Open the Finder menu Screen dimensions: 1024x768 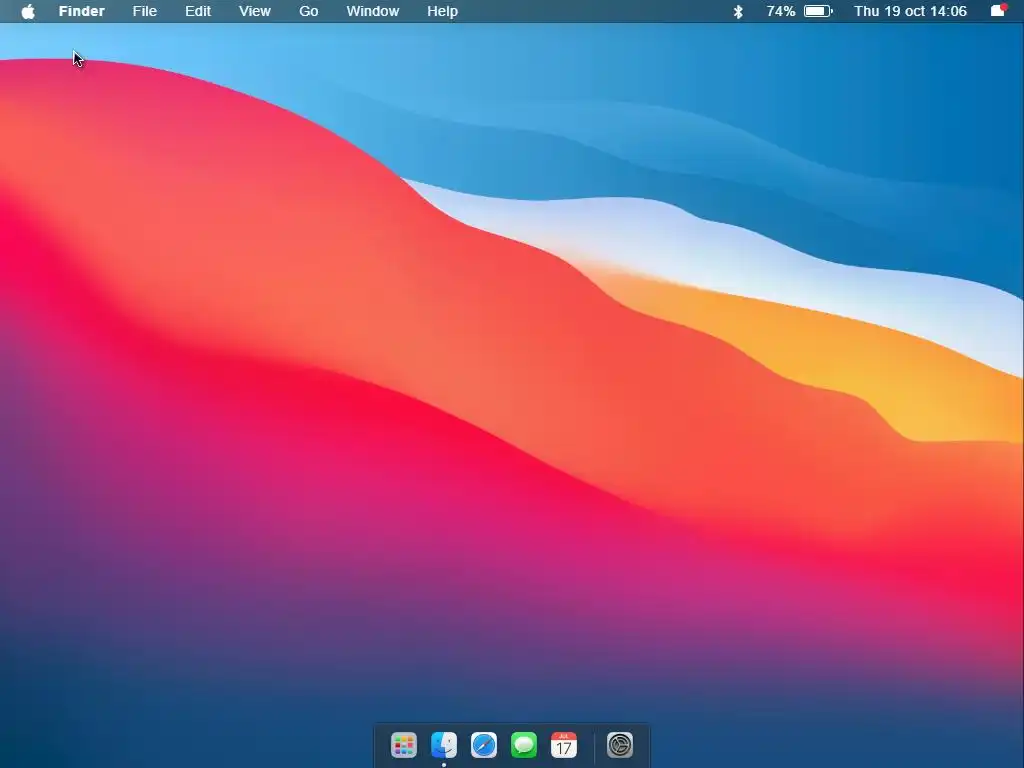82,11
